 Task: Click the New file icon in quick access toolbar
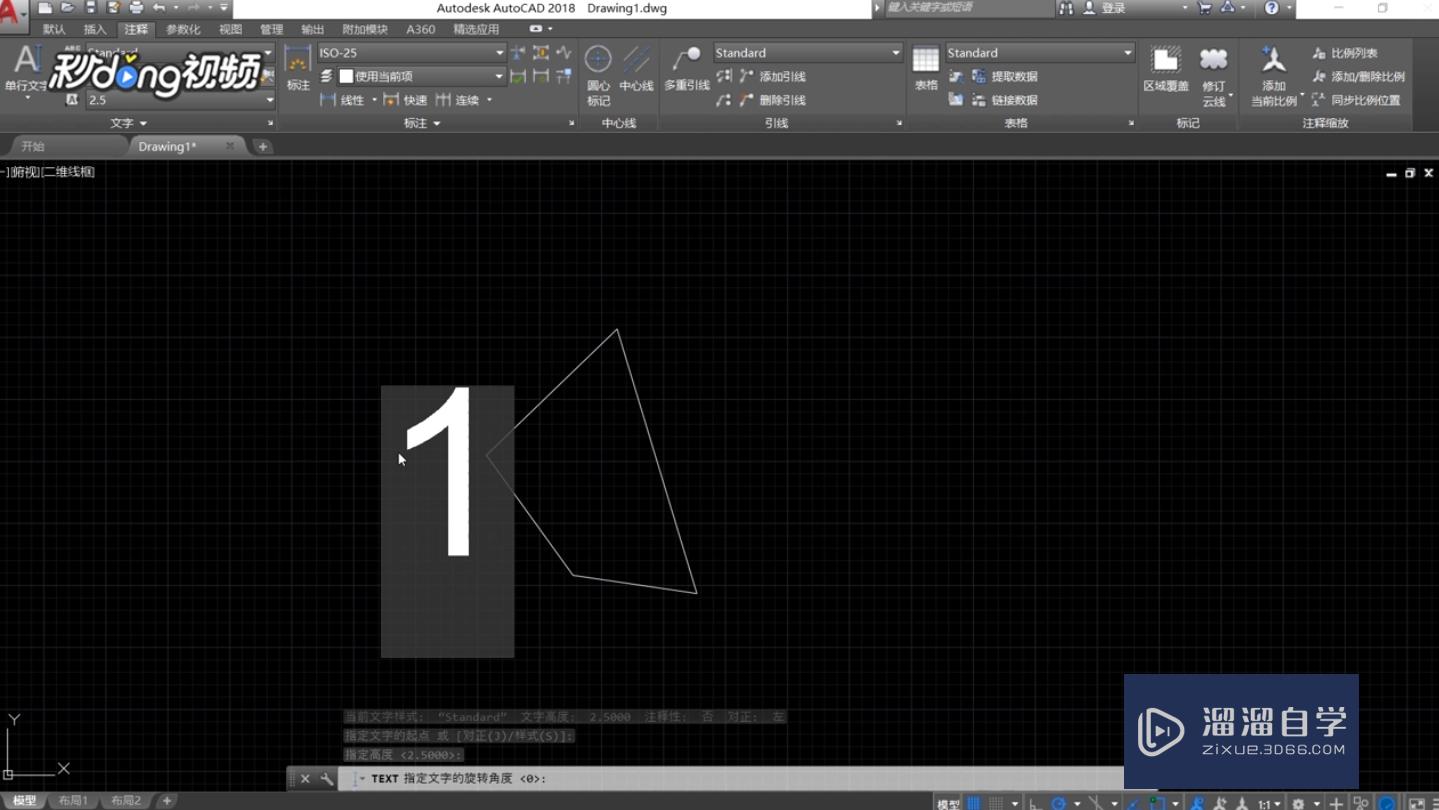point(45,8)
